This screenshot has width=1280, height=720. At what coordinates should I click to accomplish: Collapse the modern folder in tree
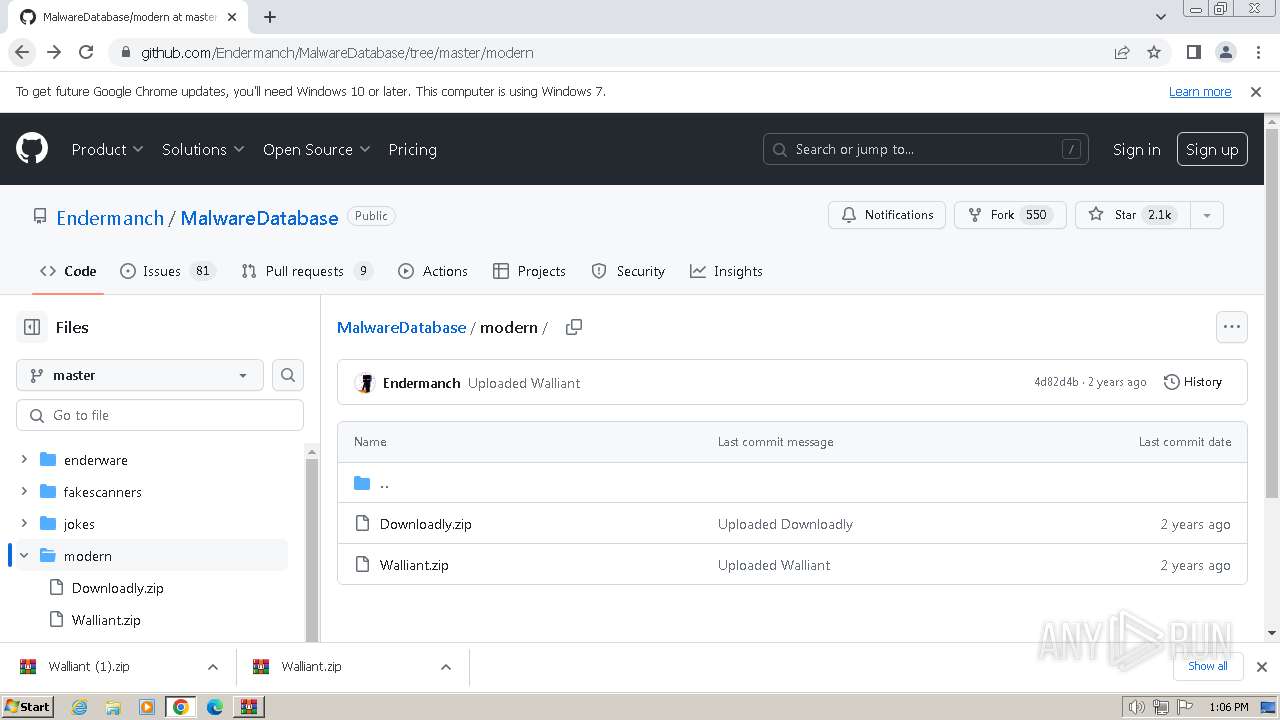click(24, 556)
